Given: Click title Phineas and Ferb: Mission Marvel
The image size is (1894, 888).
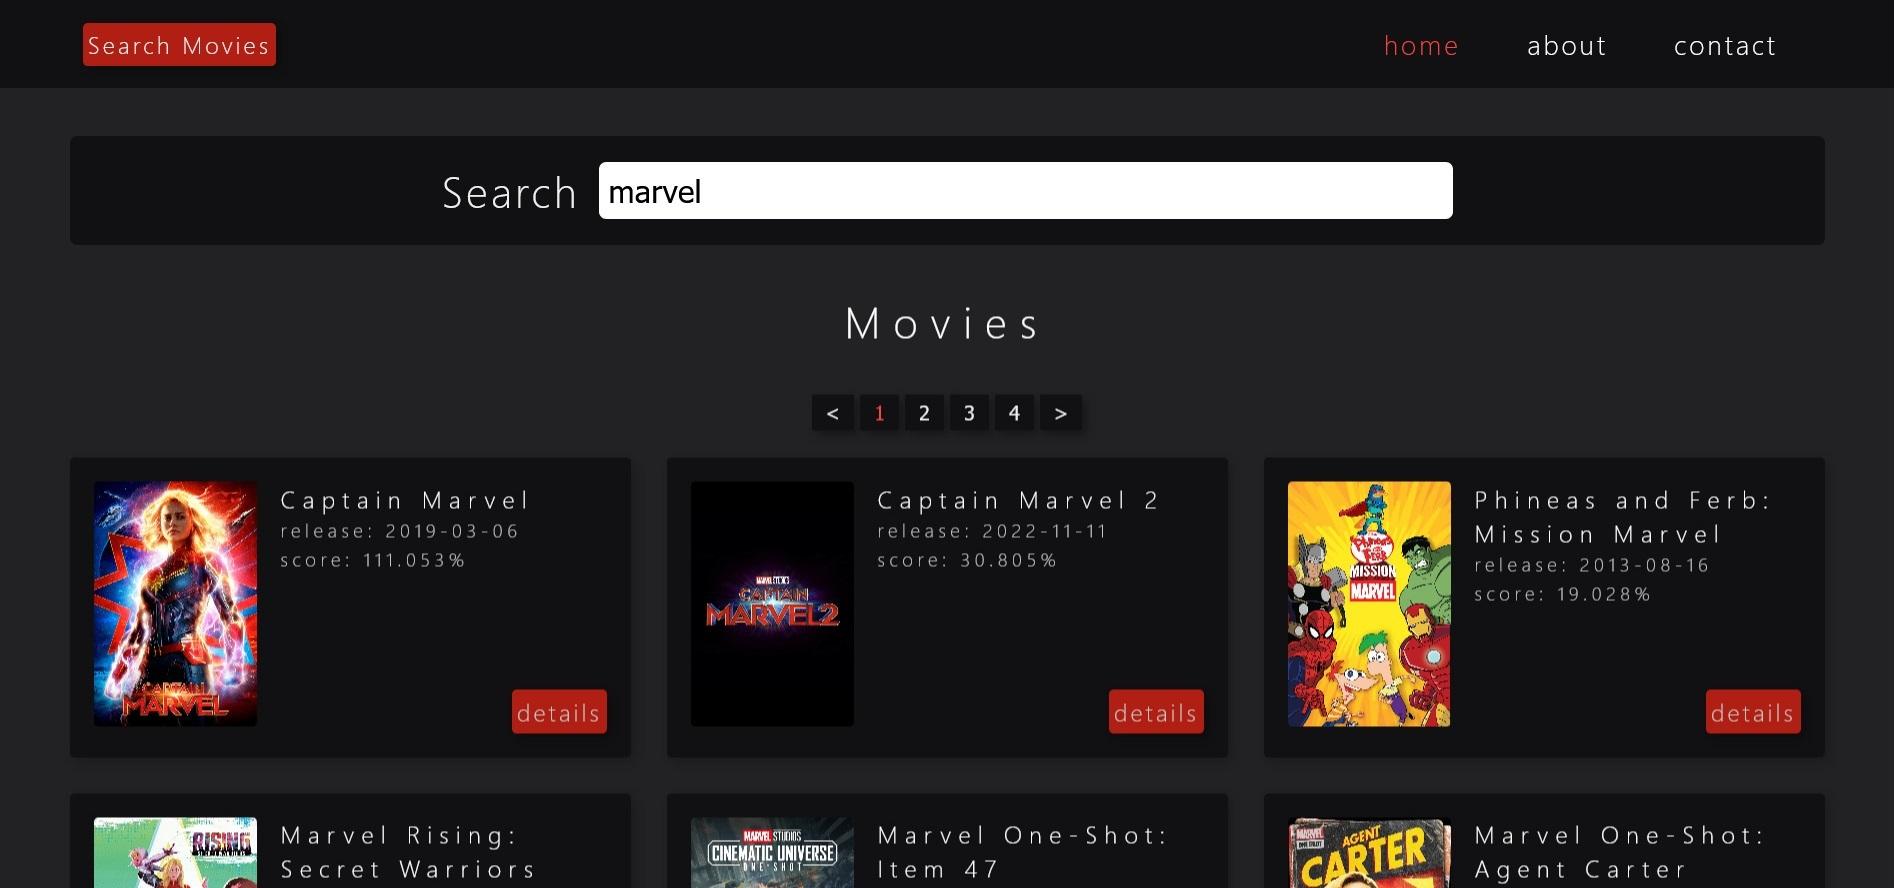Looking at the screenshot, I should pos(1623,517).
